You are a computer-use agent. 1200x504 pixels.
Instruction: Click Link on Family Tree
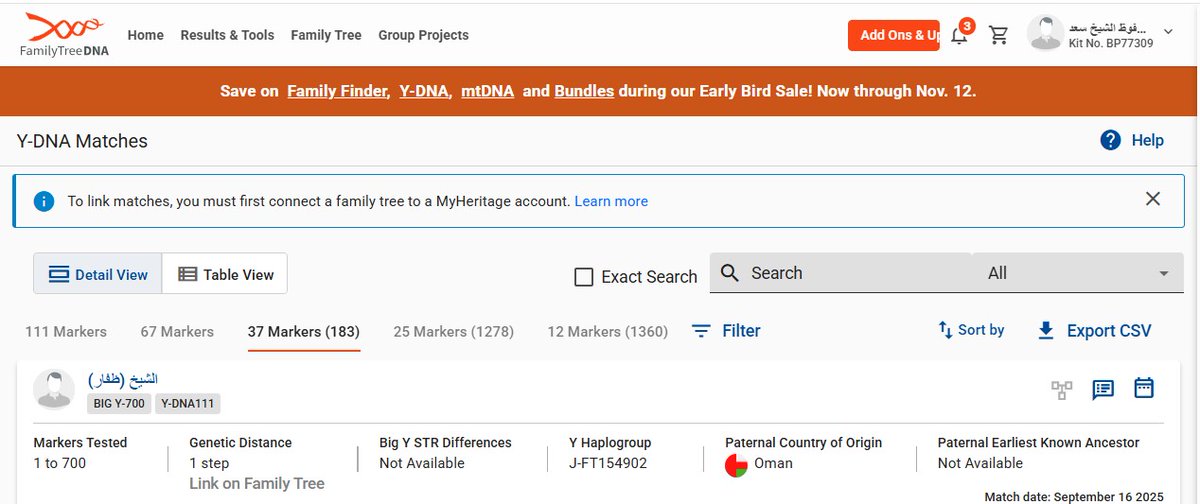pos(257,483)
